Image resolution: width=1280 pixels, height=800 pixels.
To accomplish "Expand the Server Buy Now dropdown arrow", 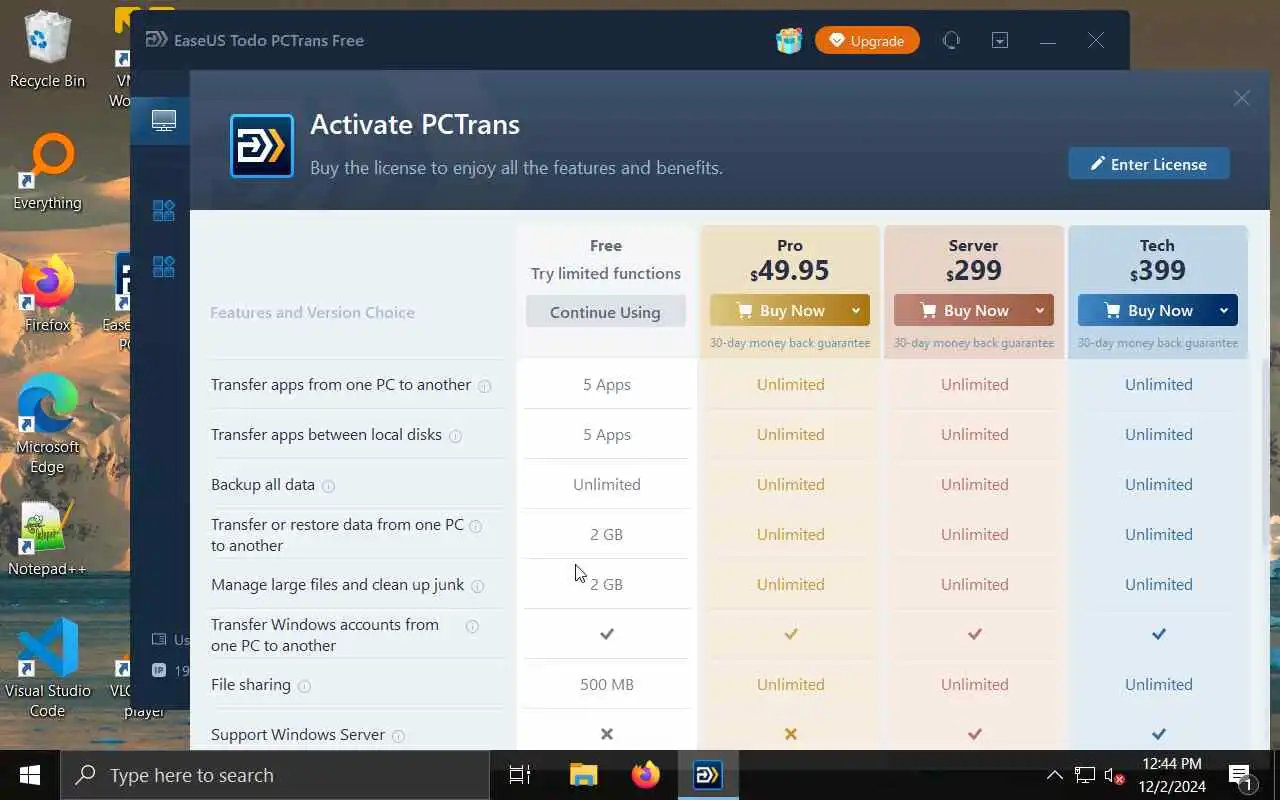I will (x=1040, y=310).
